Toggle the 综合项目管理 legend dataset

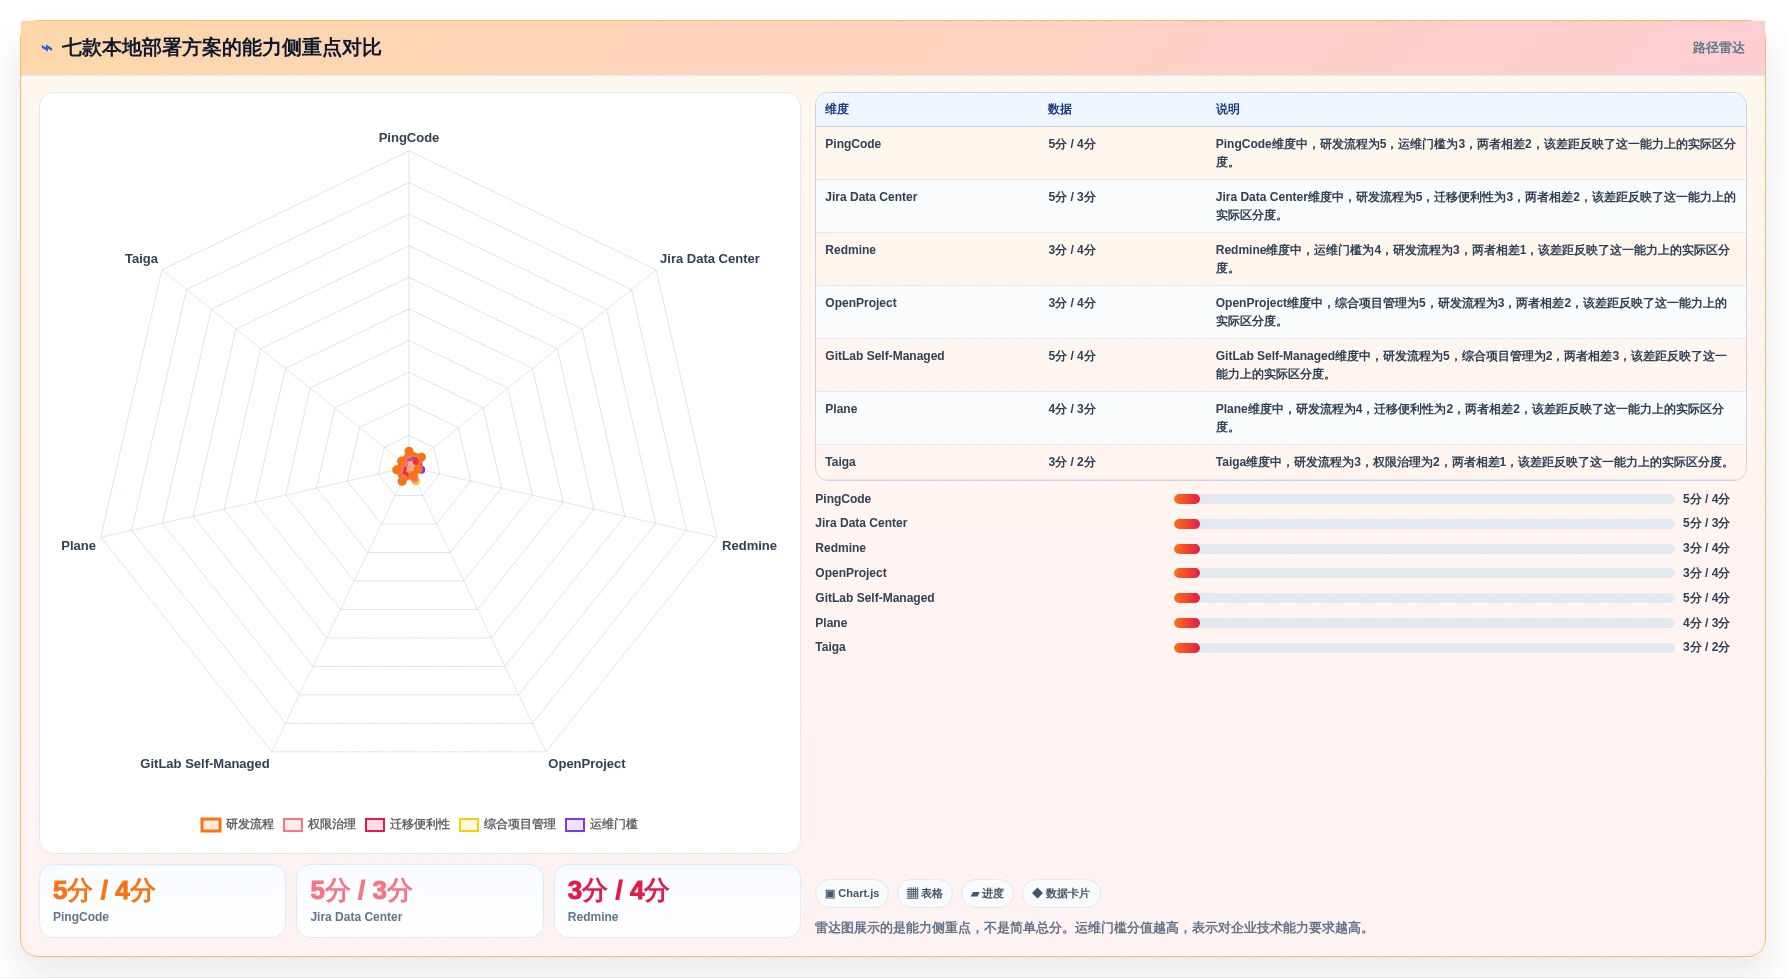[507, 825]
